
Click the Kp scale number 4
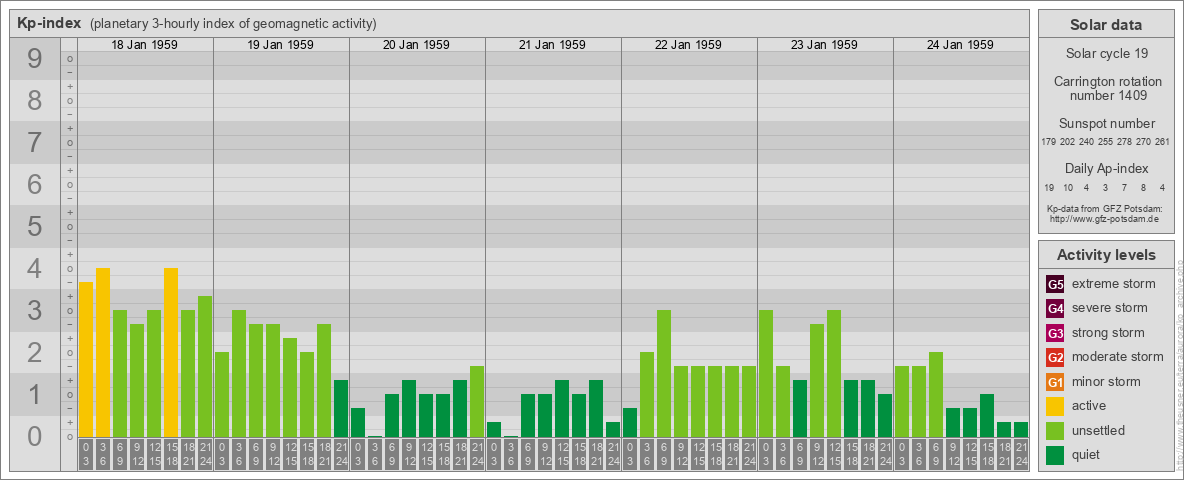click(35, 268)
